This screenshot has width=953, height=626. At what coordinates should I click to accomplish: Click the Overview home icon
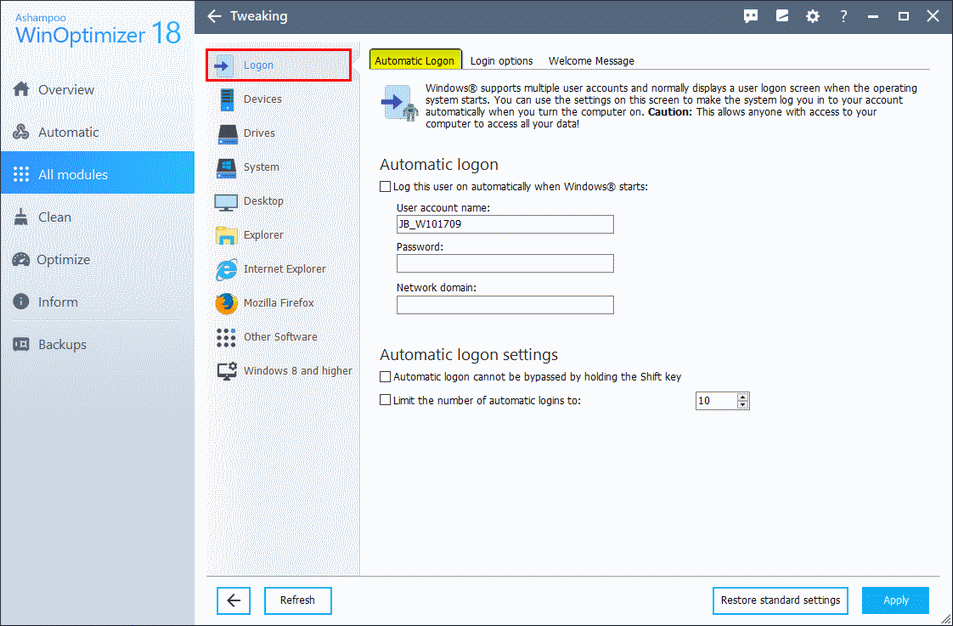[x=21, y=89]
